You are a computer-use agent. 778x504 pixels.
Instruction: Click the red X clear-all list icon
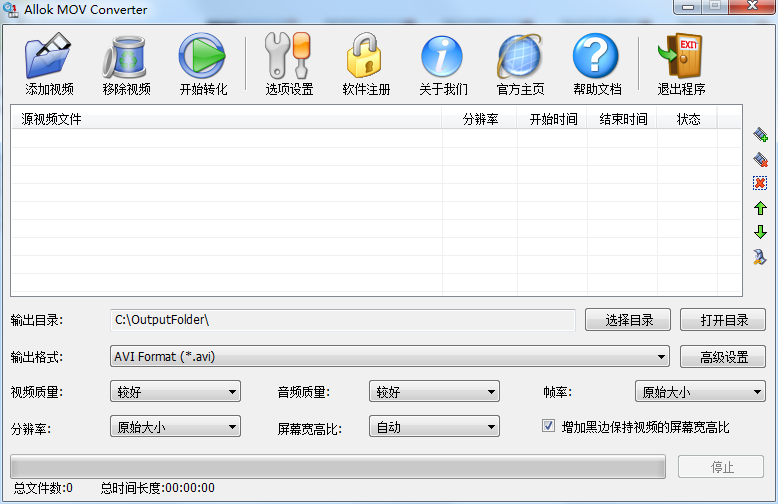pyautogui.click(x=760, y=183)
